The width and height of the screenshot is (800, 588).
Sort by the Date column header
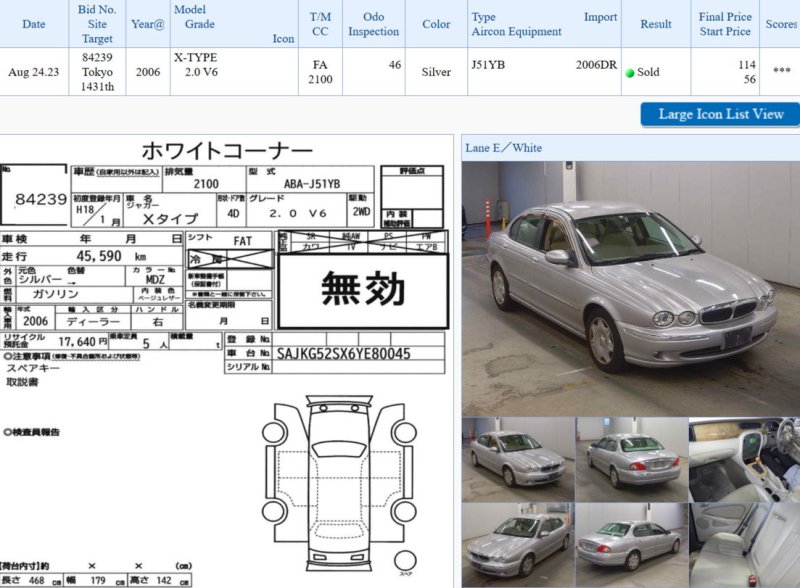pos(34,24)
